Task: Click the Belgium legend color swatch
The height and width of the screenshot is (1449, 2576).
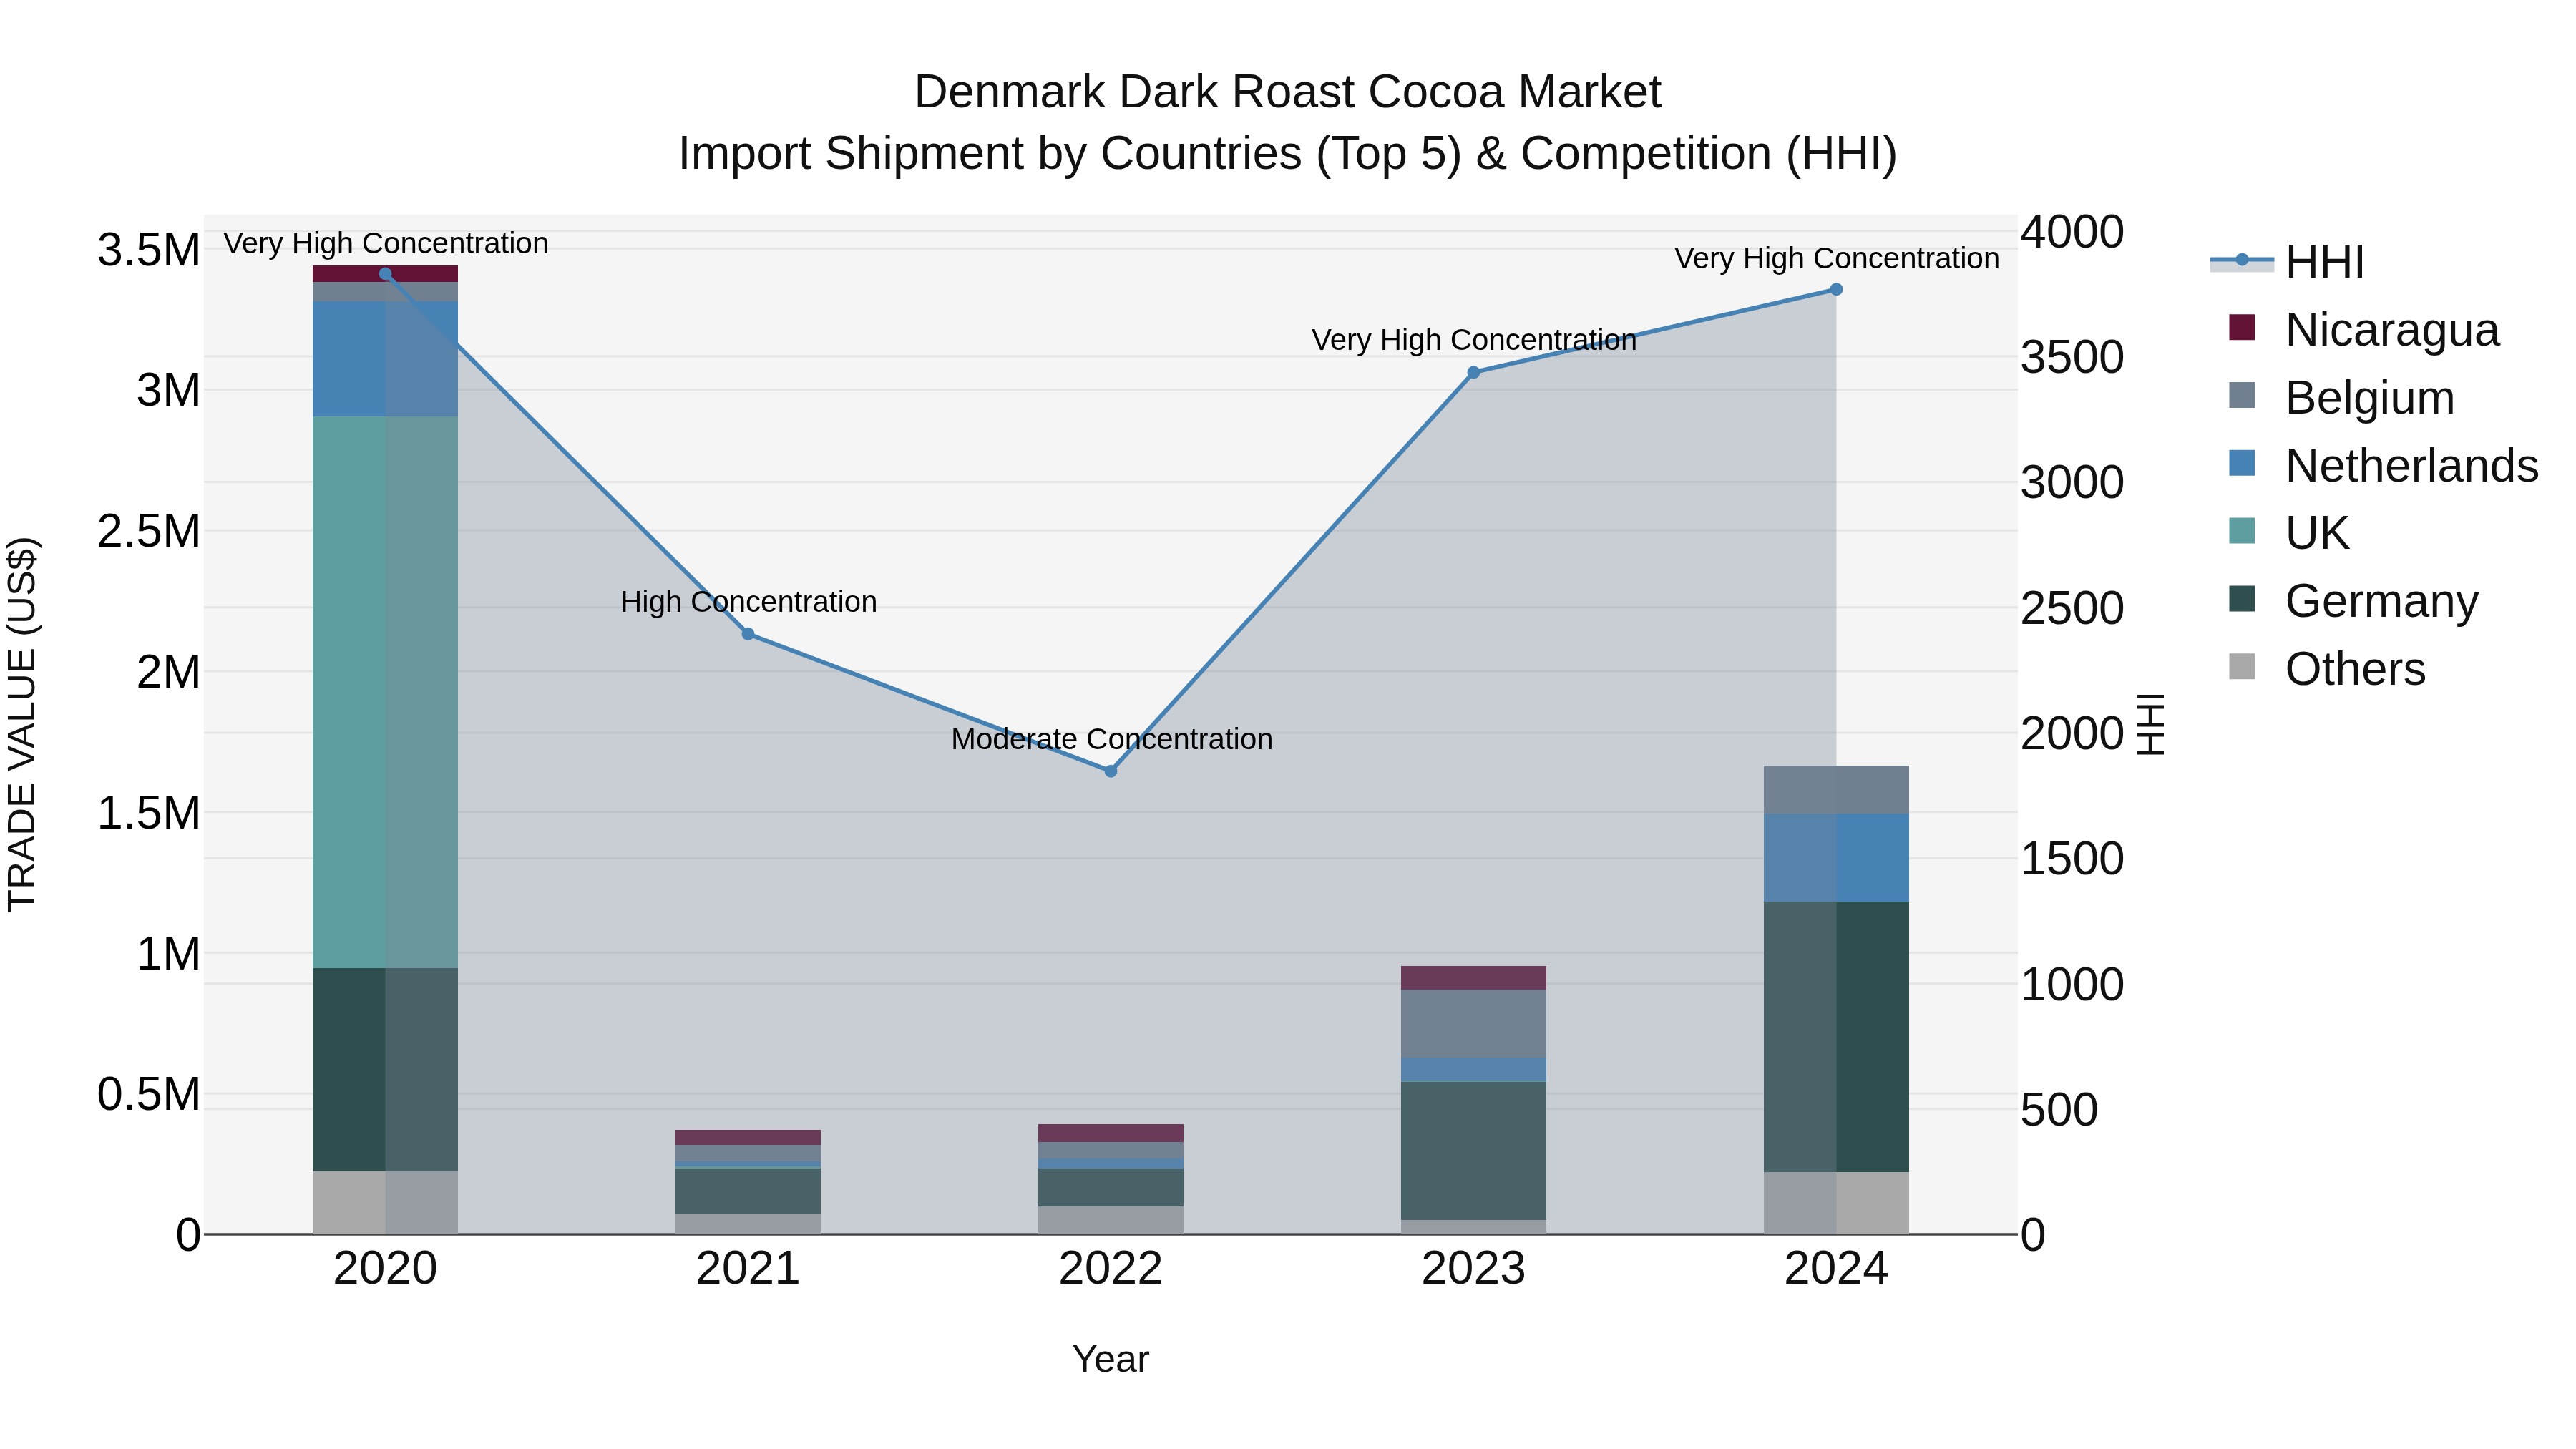Action: [2243, 396]
